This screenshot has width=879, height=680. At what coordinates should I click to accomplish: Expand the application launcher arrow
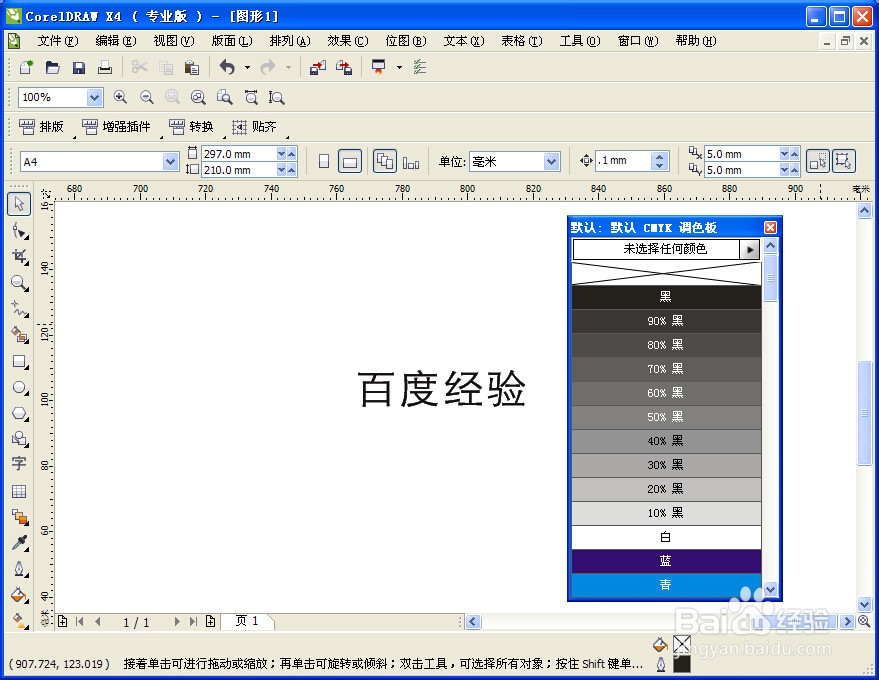coord(399,68)
